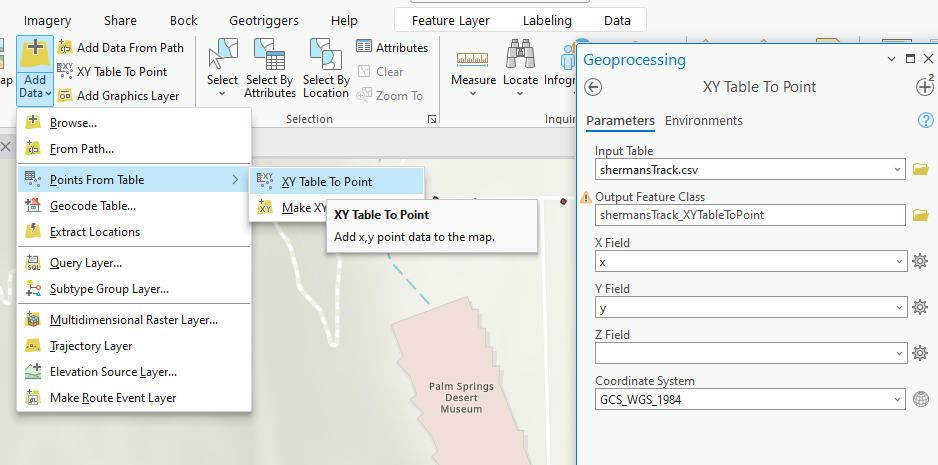938x465 pixels.
Task: Click the Coordinate System globe icon
Action: [921, 399]
